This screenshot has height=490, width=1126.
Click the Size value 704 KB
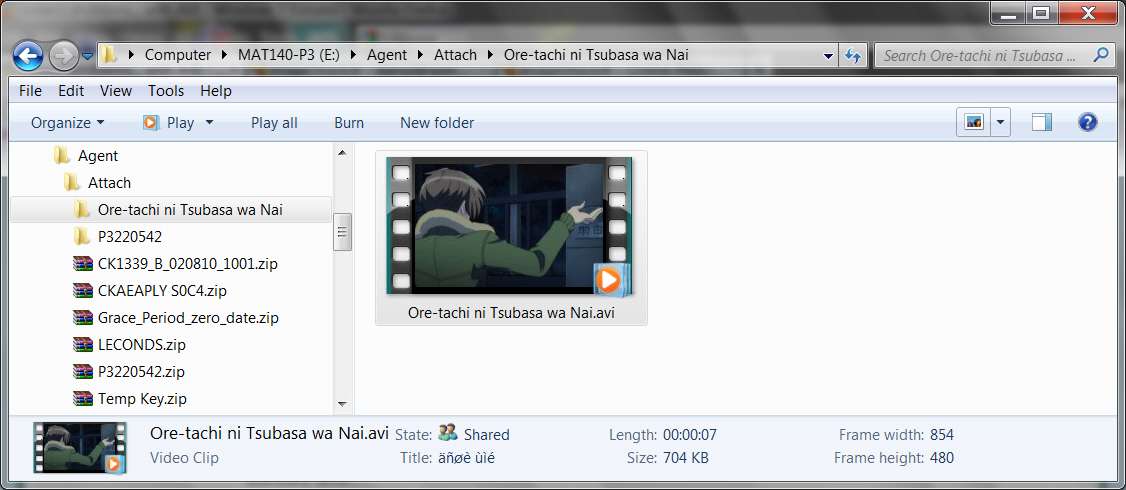(685, 458)
